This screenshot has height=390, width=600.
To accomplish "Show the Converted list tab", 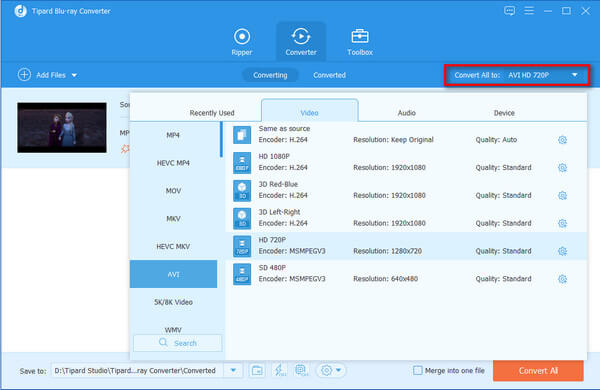I will (329, 75).
